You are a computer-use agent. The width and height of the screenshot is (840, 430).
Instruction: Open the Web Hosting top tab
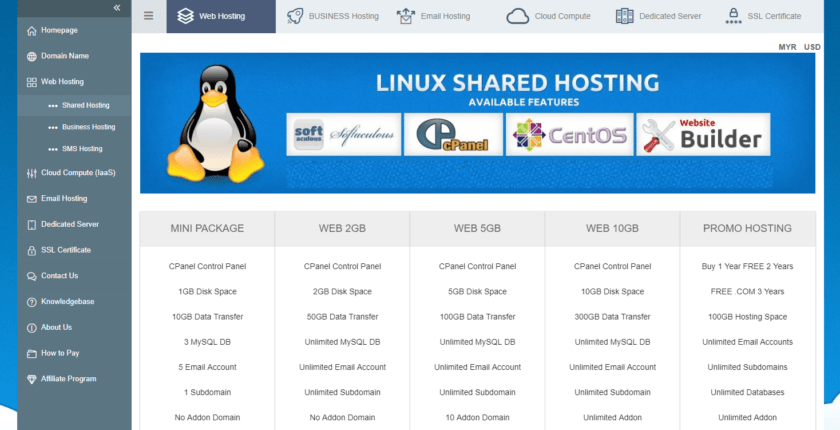pyautogui.click(x=221, y=16)
